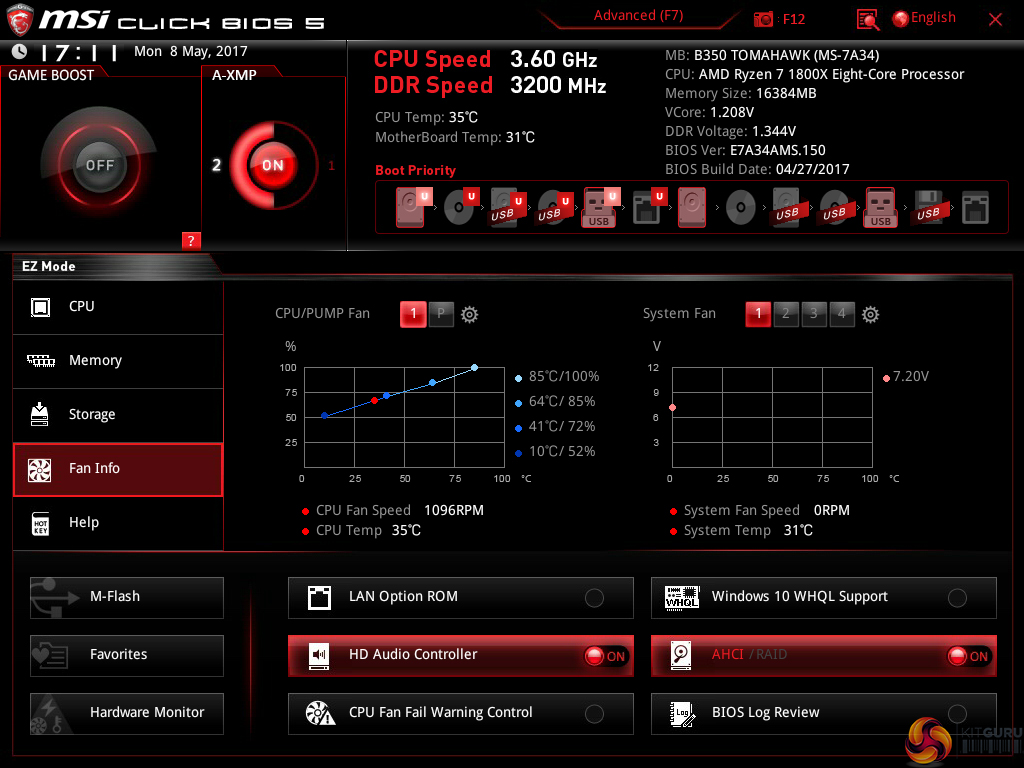Click the HD Audio speaker icon

point(319,655)
